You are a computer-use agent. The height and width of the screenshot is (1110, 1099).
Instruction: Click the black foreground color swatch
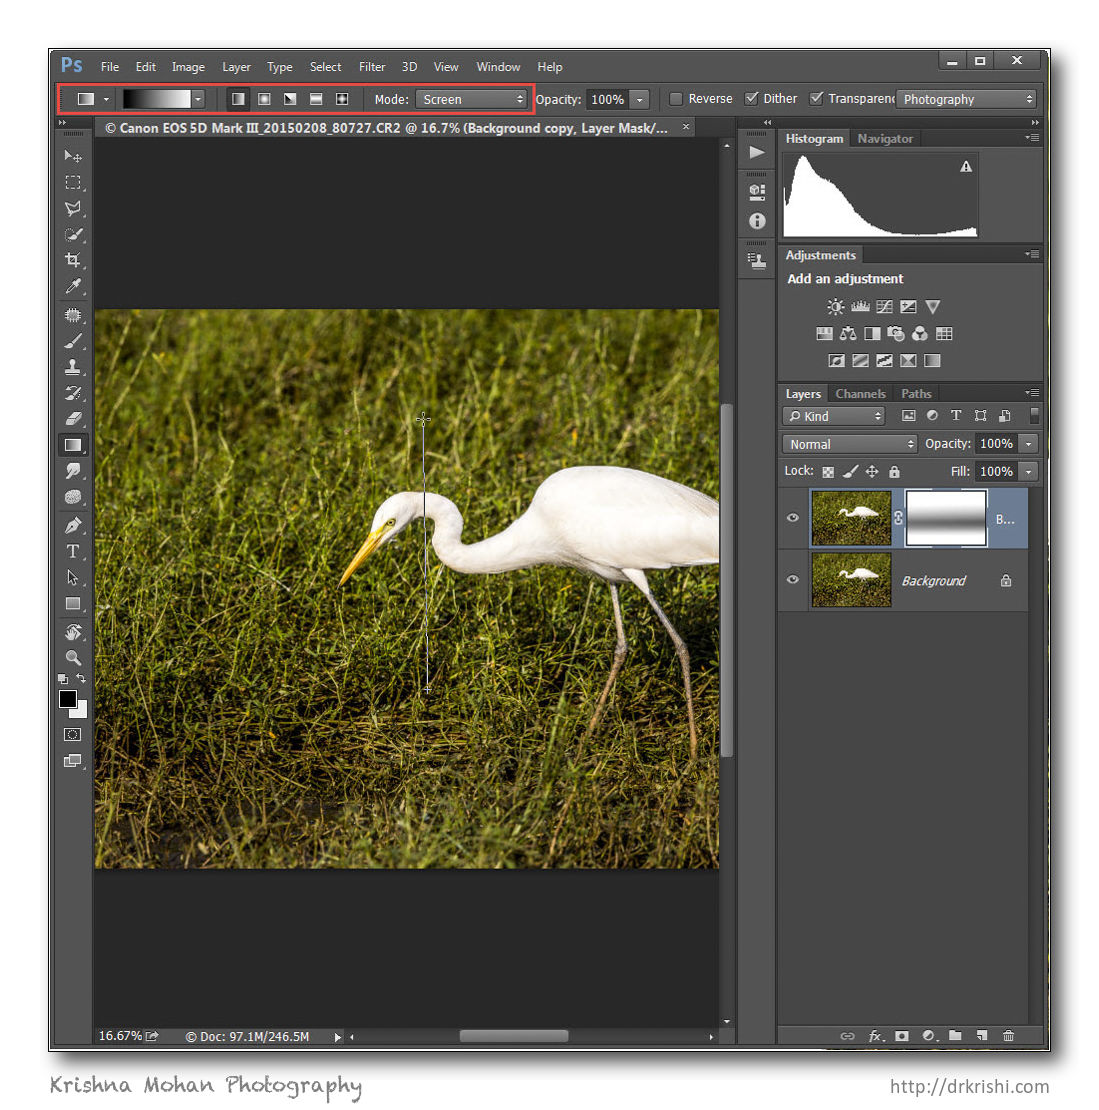coord(67,699)
